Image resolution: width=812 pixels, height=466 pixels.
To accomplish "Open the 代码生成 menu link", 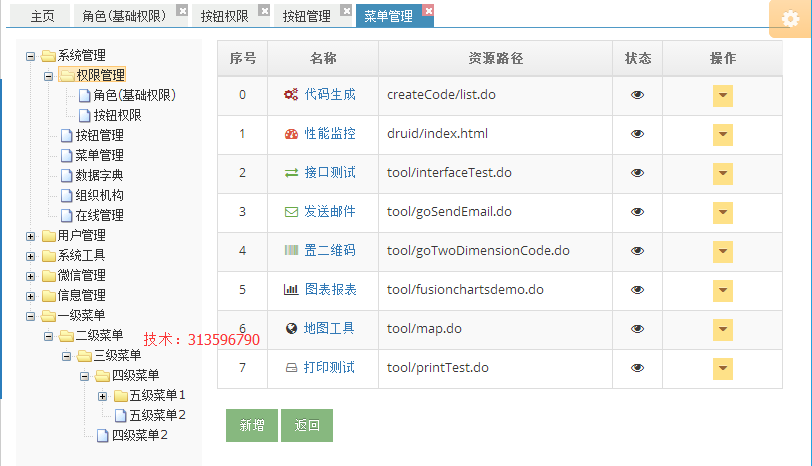I will pos(330,94).
